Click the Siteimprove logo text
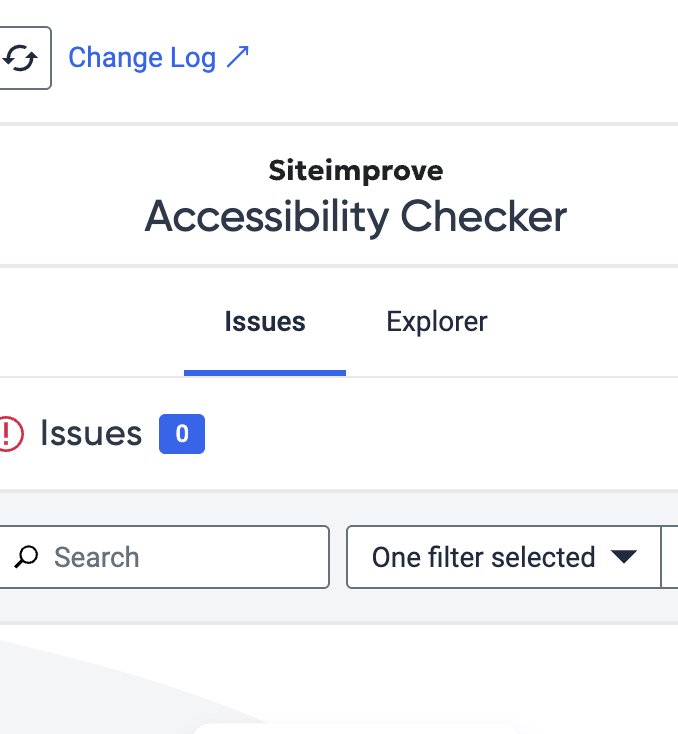The width and height of the screenshot is (678, 734). click(x=356, y=170)
